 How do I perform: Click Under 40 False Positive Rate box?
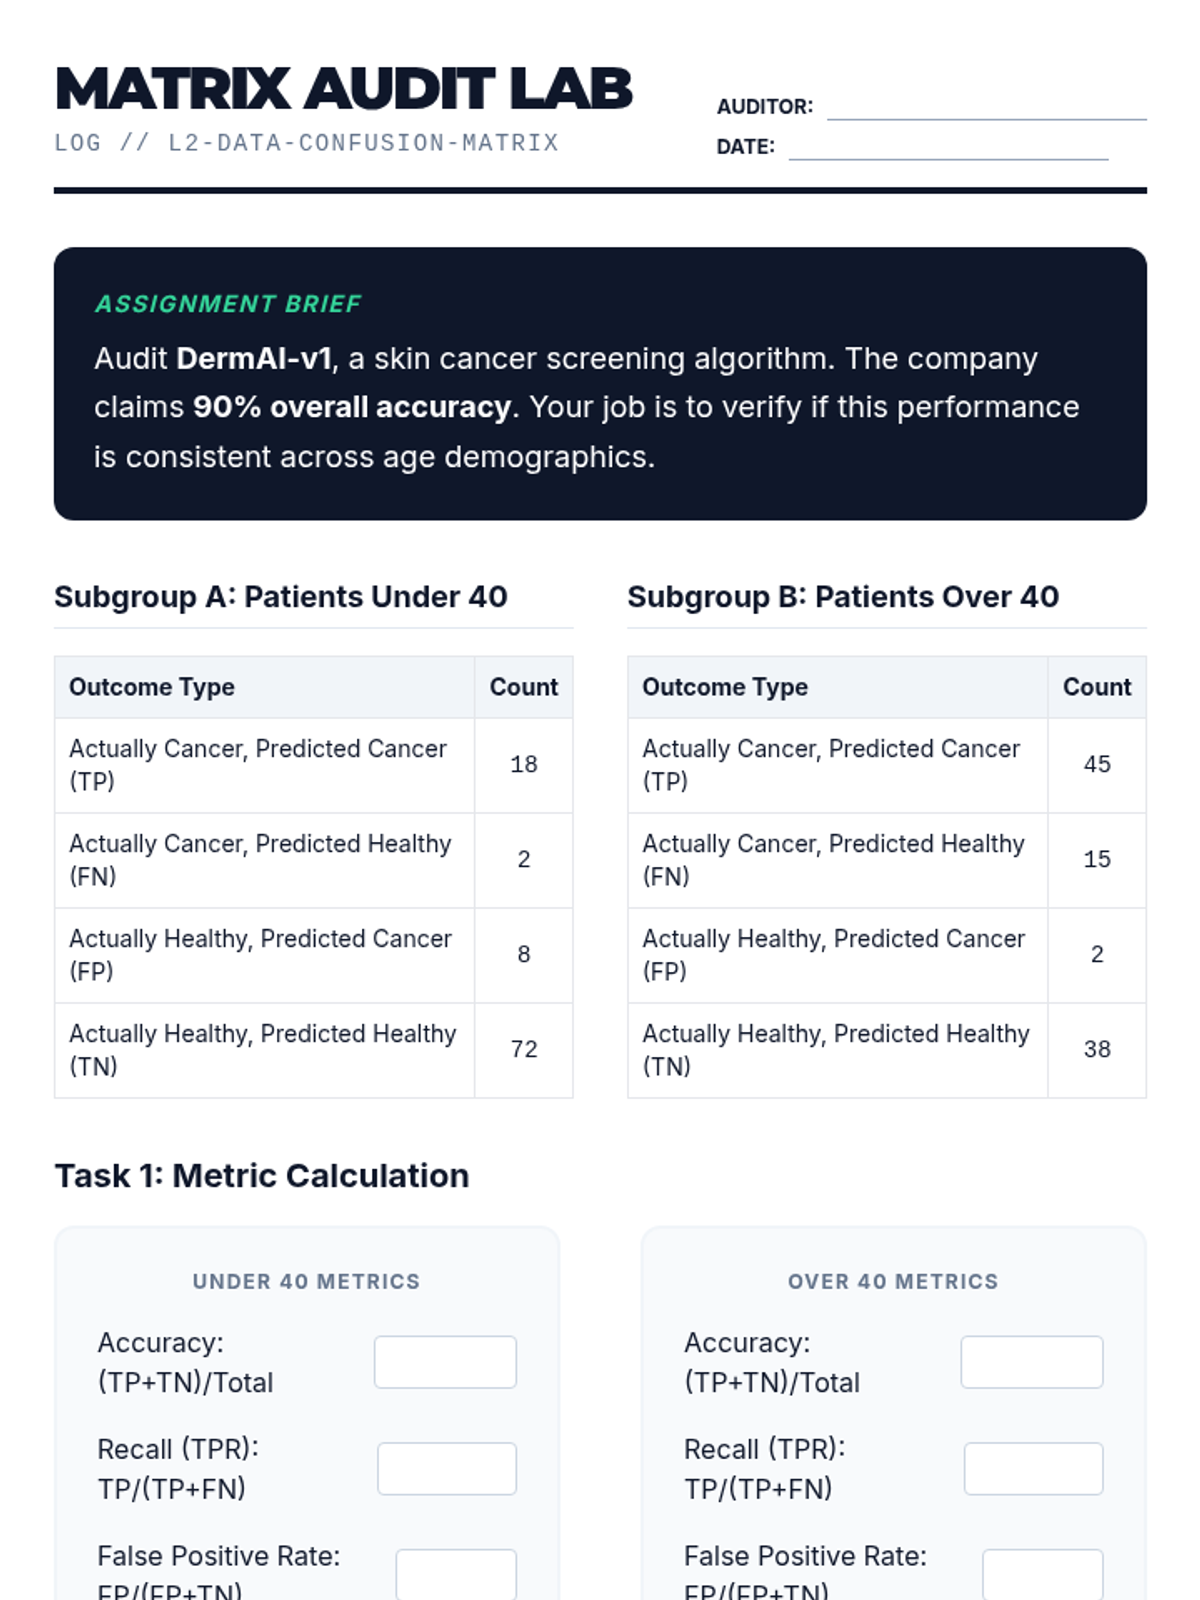[456, 1574]
